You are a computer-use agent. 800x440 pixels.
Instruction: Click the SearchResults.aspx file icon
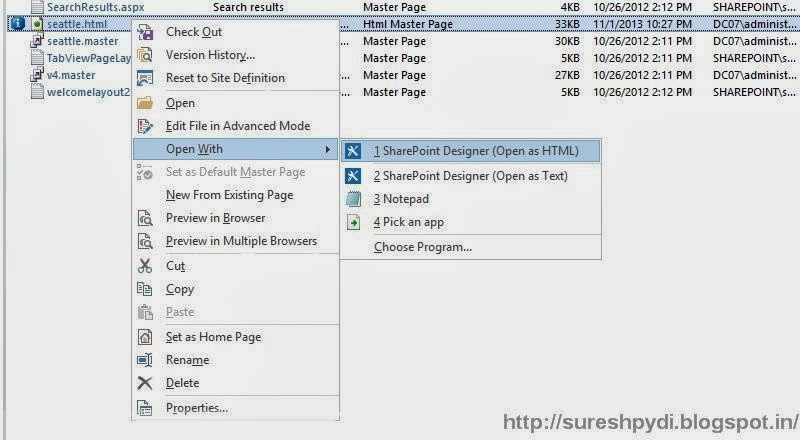tap(37, 7)
